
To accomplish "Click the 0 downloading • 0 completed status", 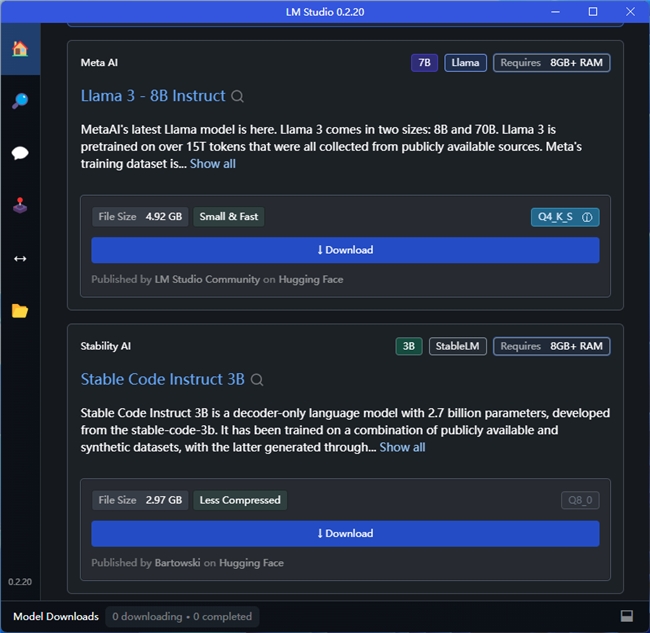I will point(182,617).
